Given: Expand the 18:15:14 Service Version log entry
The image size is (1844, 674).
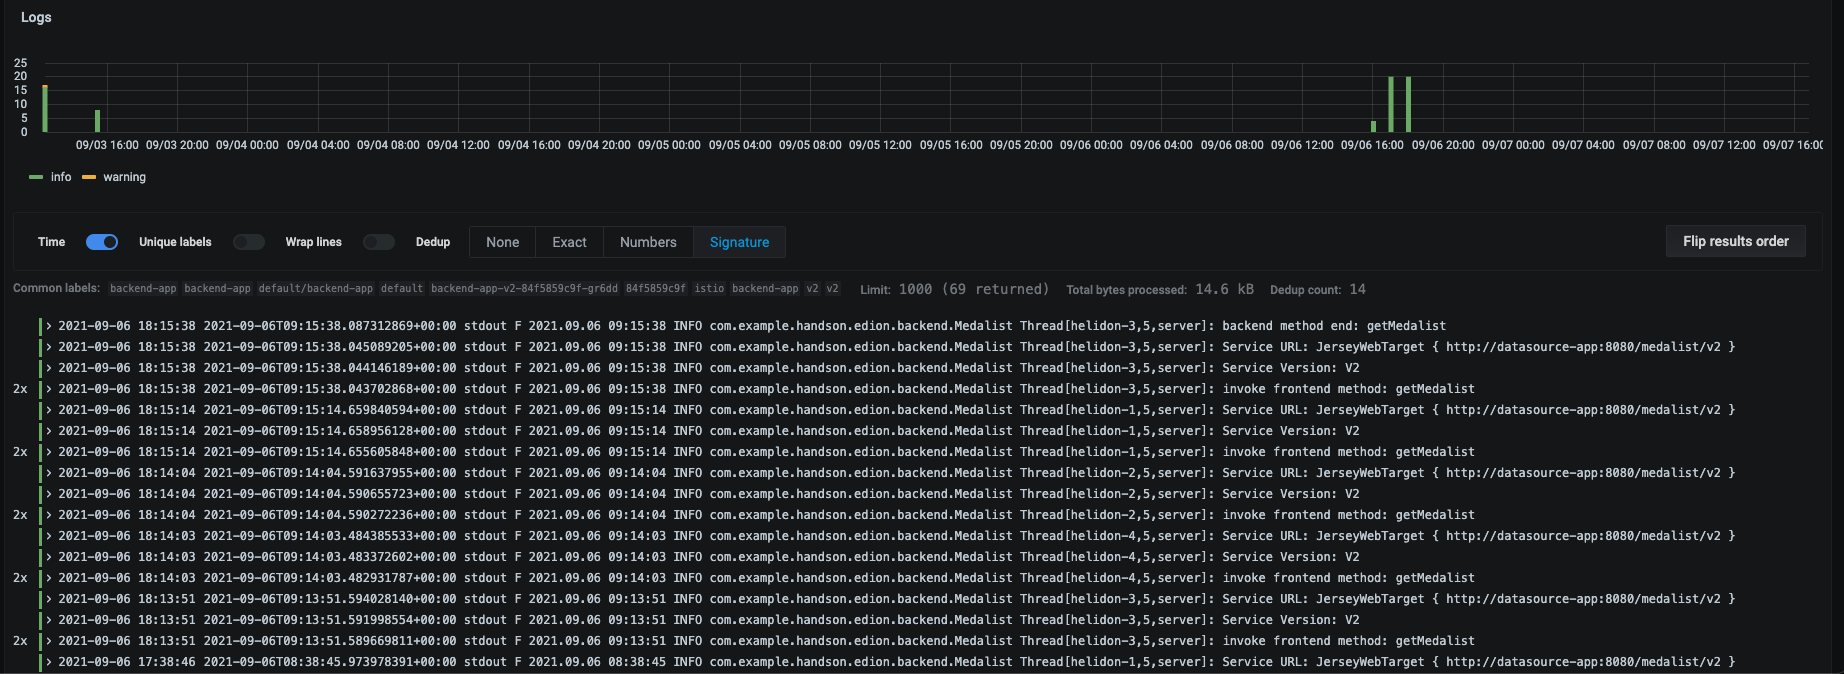Looking at the screenshot, I should 49,431.
